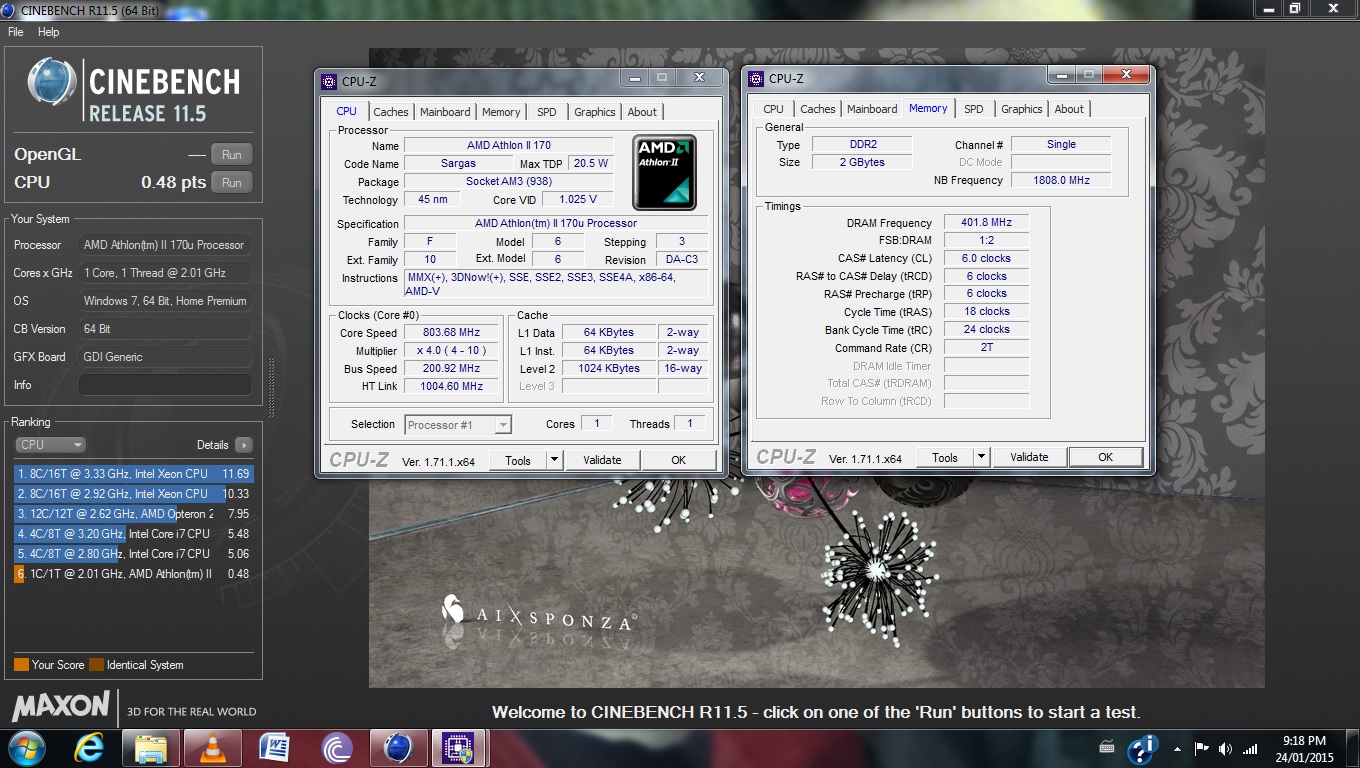
Task: Click the volume speaker tray icon
Action: point(1226,748)
